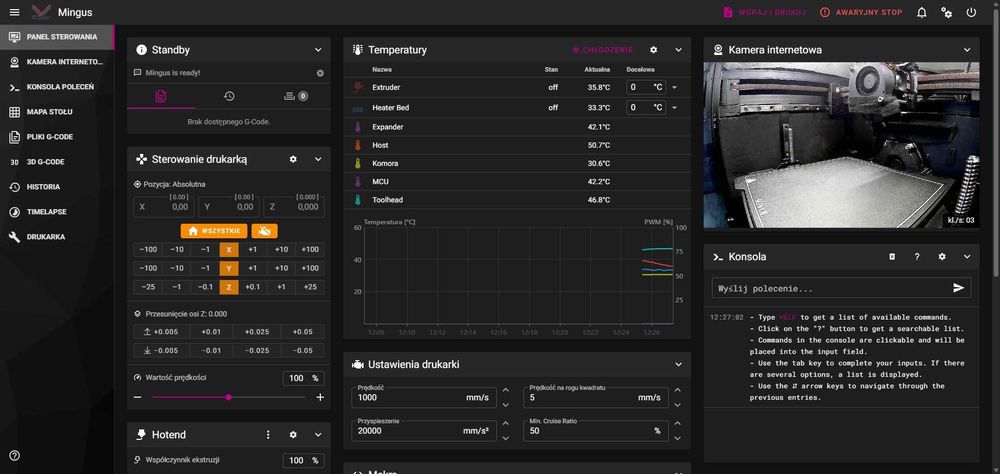The image size is (1000, 474).
Task: Collapse the Temperatury panel
Action: pos(679,50)
